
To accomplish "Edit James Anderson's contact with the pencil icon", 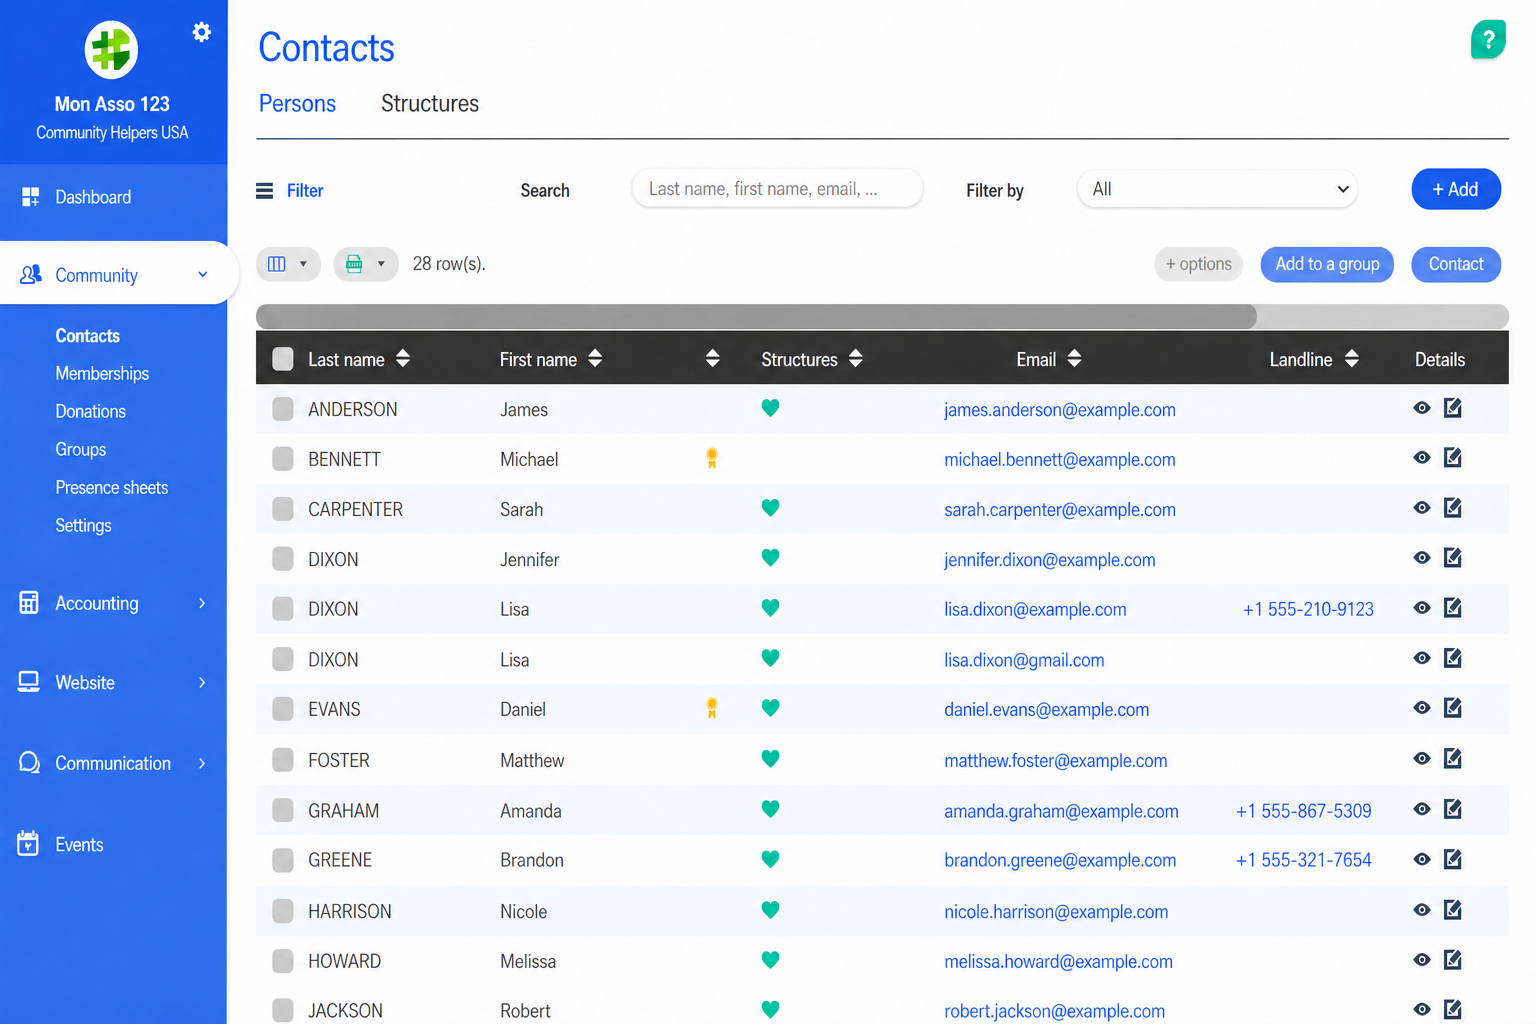I will click(1453, 408).
